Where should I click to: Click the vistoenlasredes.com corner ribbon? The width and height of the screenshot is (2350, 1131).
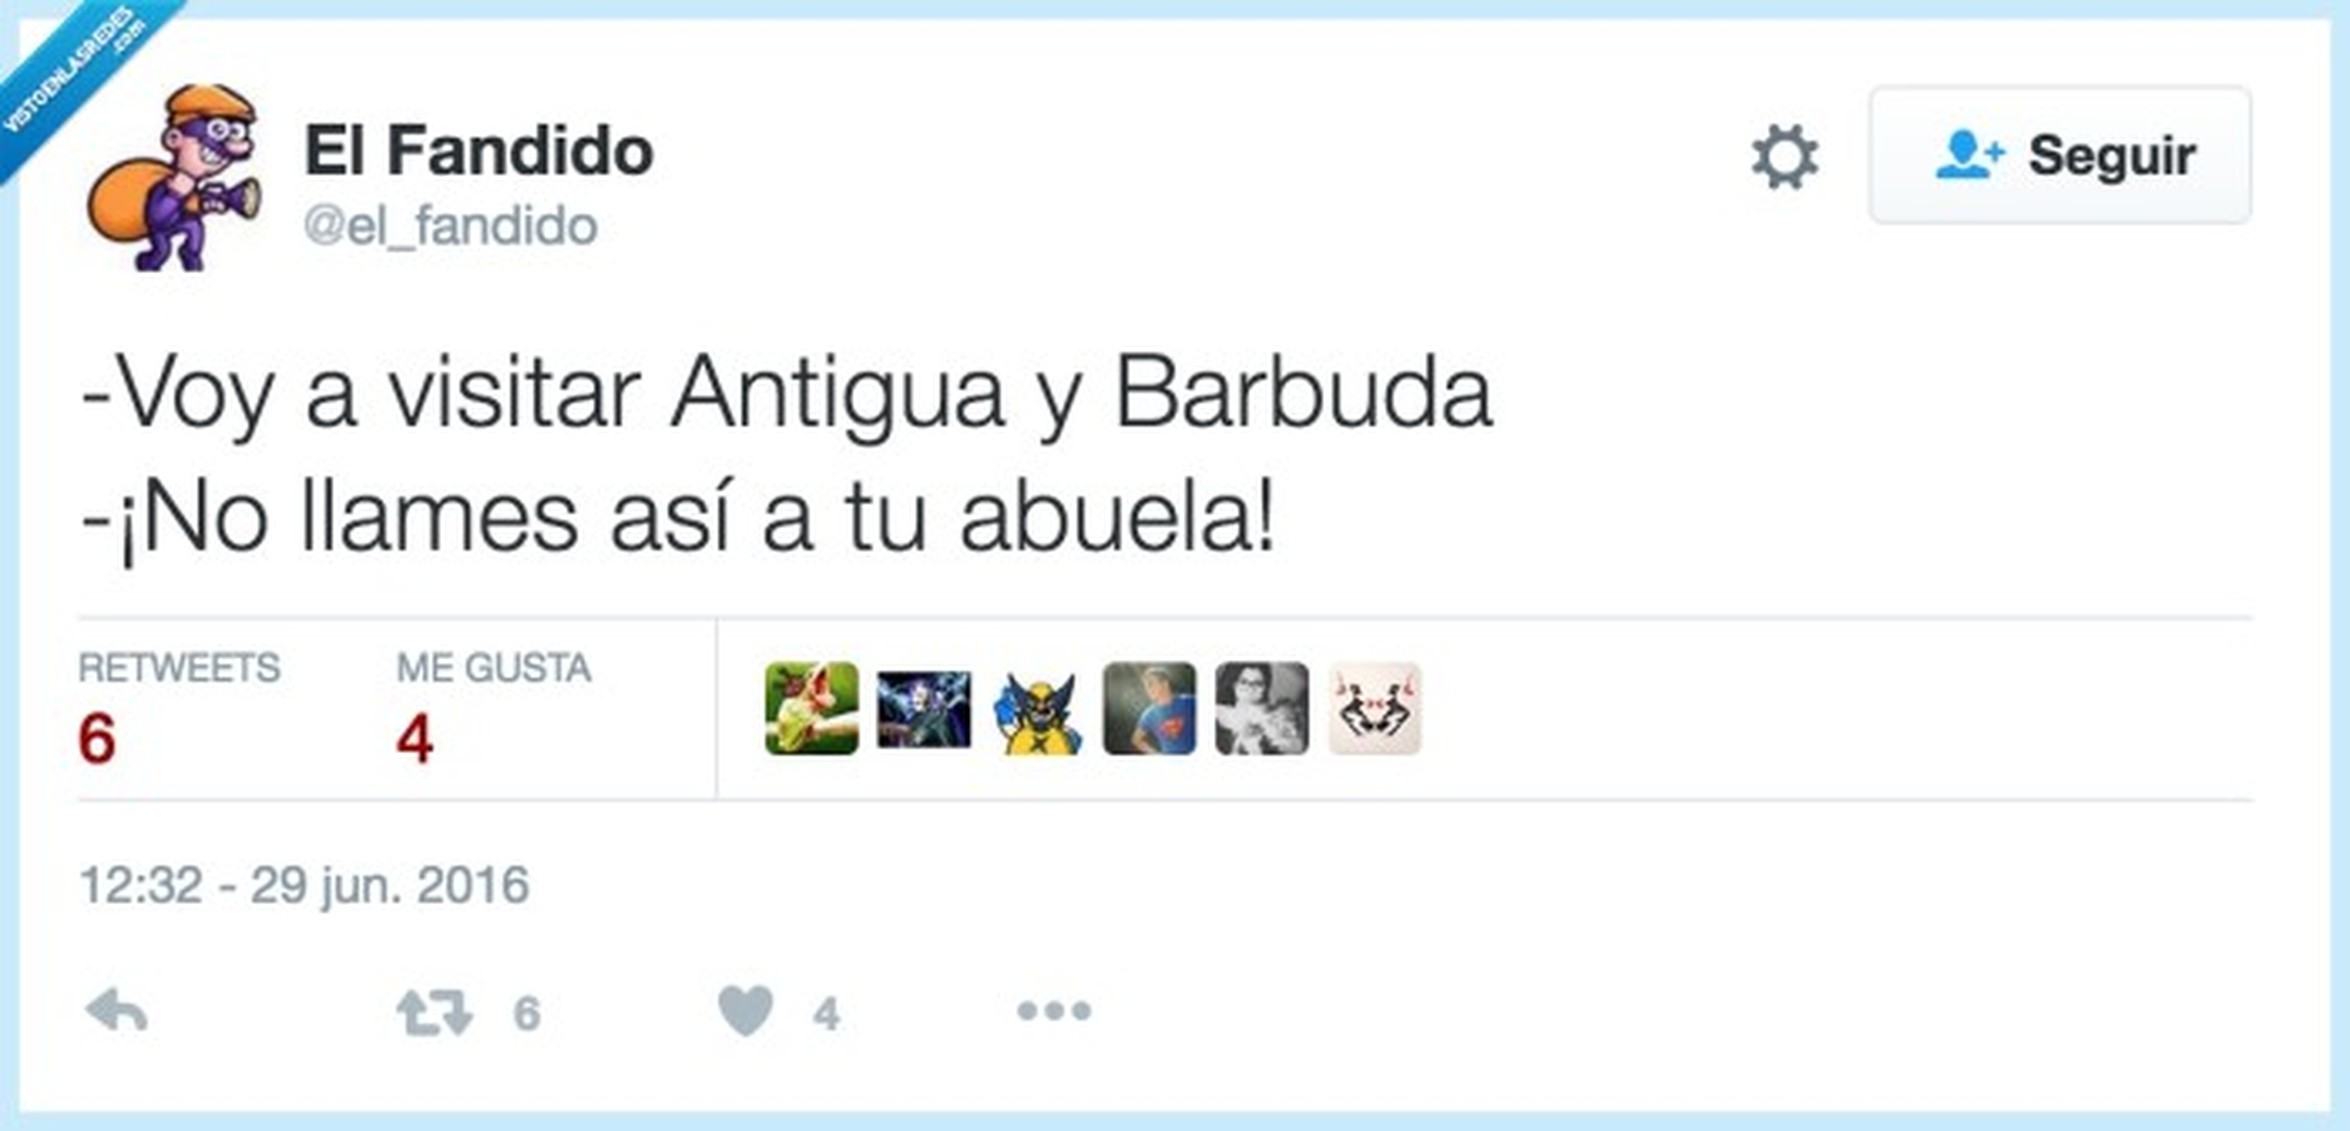[75, 75]
